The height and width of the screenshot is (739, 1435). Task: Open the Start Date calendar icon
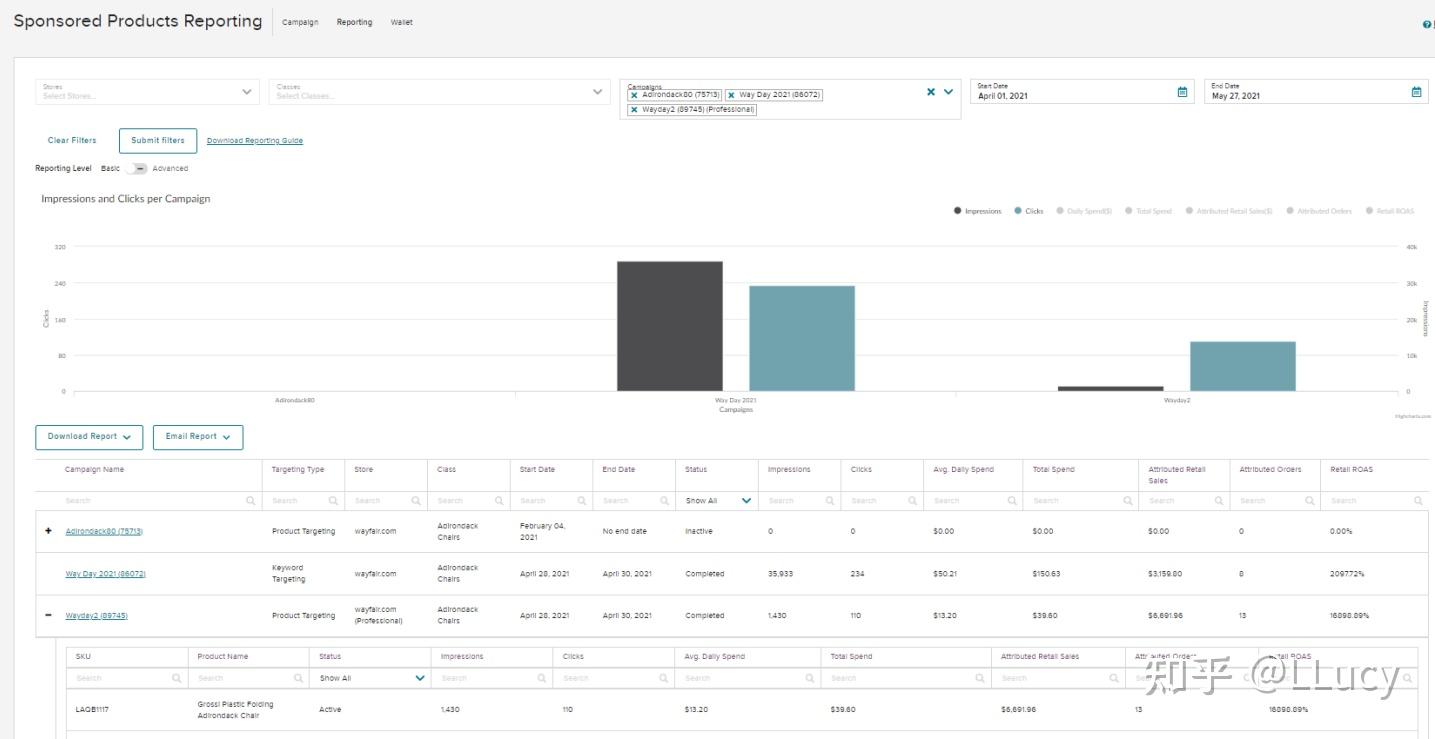pos(1182,92)
